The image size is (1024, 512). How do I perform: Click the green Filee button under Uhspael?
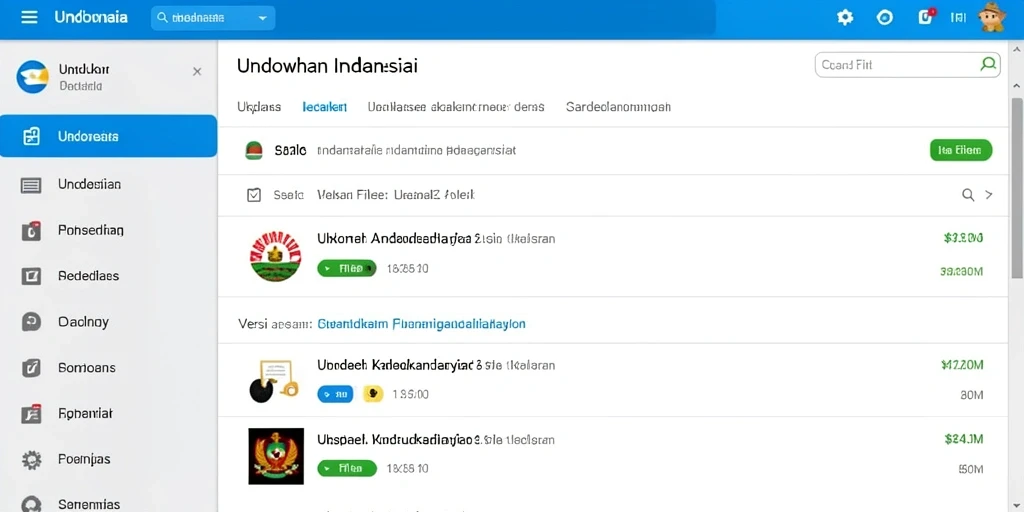pyautogui.click(x=347, y=468)
